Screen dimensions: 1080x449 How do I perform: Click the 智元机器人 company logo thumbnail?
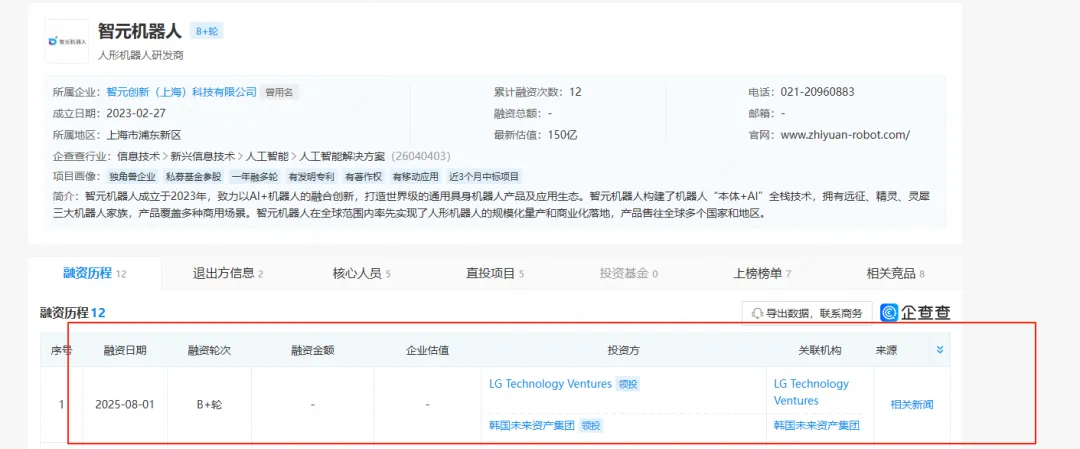67,41
